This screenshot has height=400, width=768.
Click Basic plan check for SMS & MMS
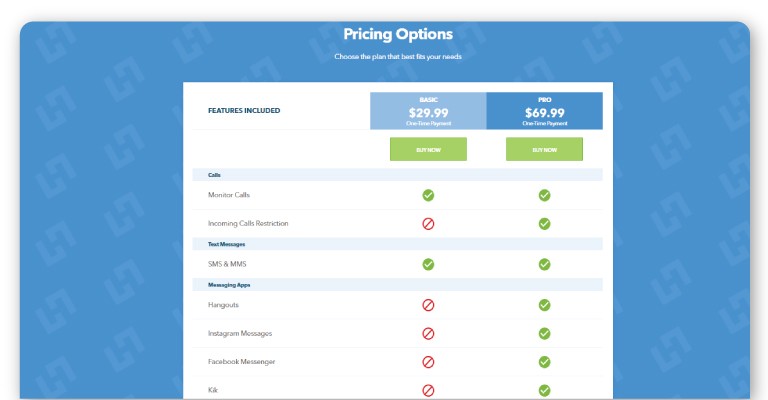tap(428, 264)
